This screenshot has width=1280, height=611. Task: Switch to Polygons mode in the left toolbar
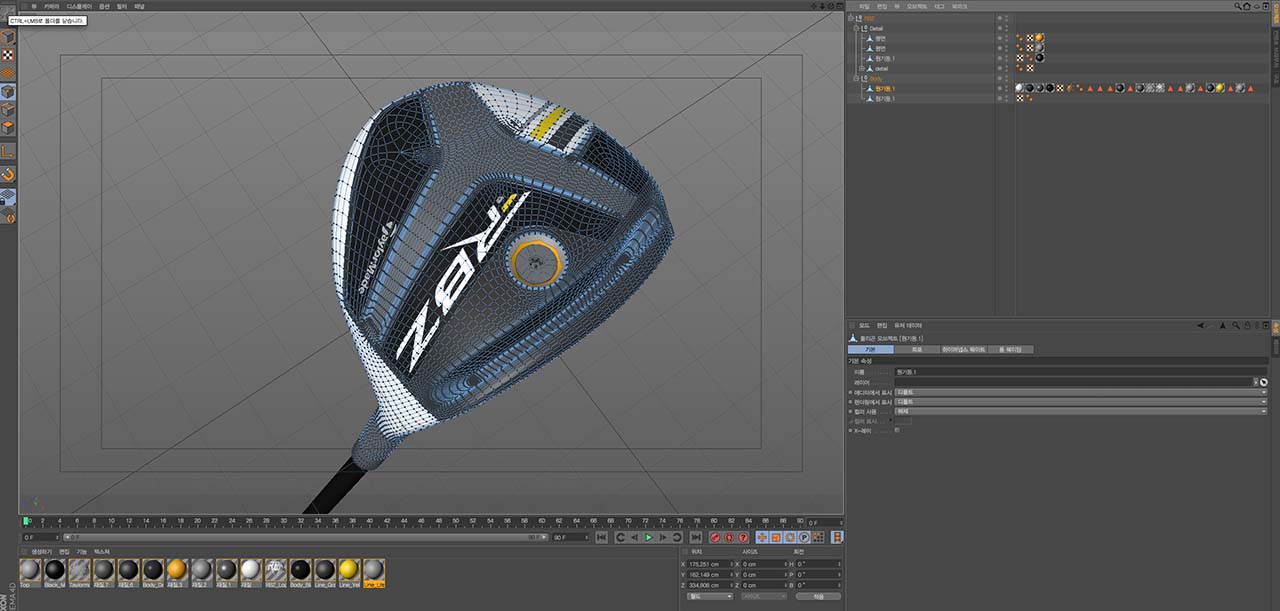pyautogui.click(x=7, y=127)
